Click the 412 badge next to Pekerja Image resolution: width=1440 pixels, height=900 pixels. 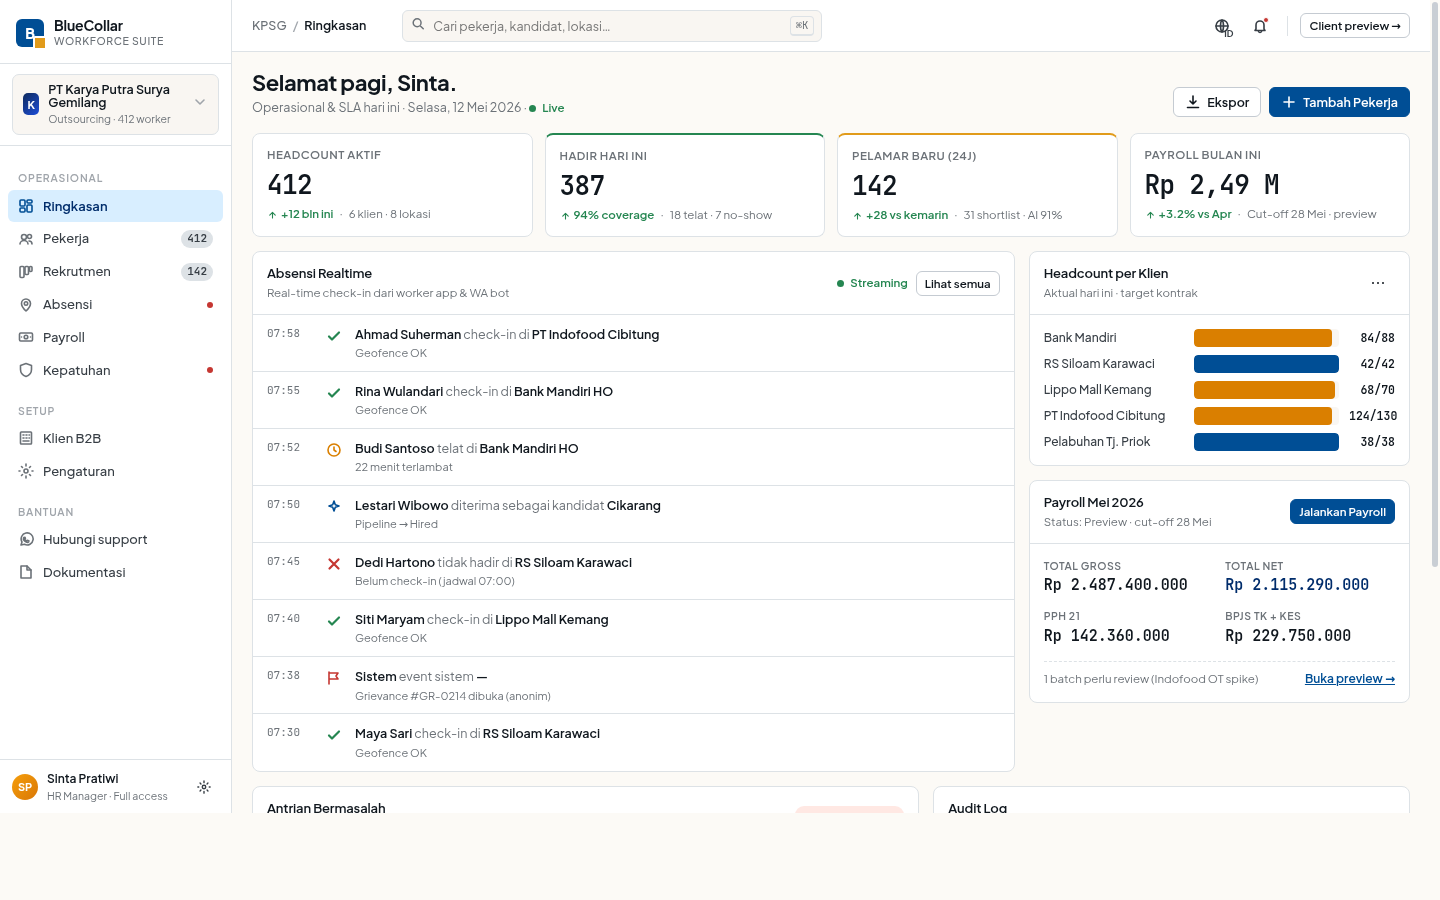pos(197,239)
